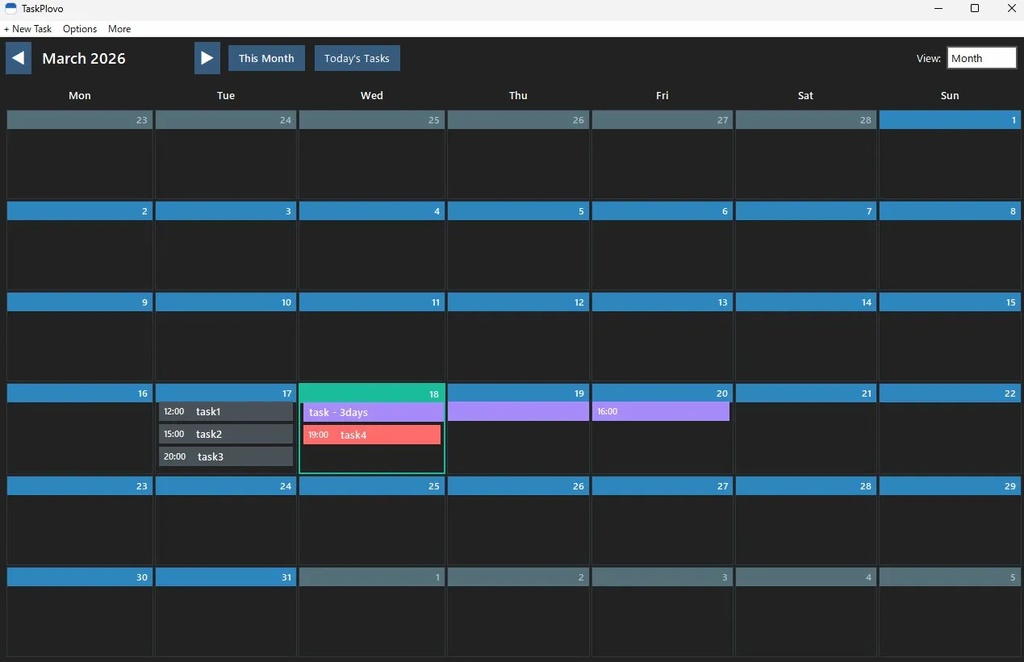Maximize the TaskPlovo window
The image size is (1024, 662).
(974, 8)
